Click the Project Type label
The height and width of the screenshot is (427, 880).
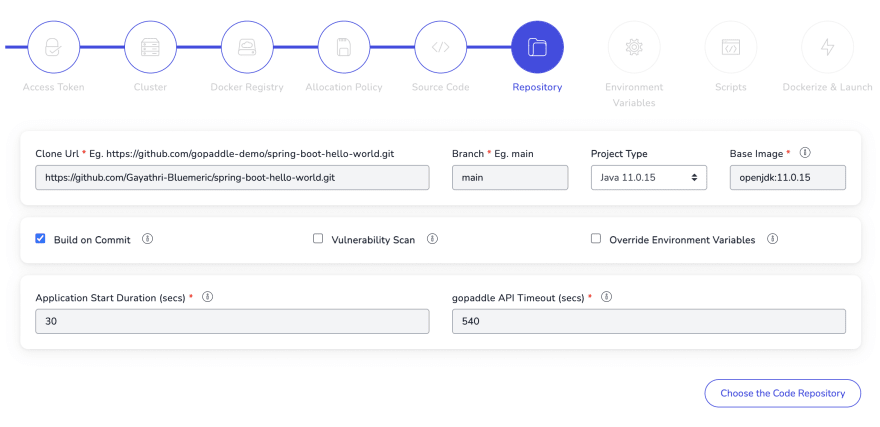(x=619, y=153)
